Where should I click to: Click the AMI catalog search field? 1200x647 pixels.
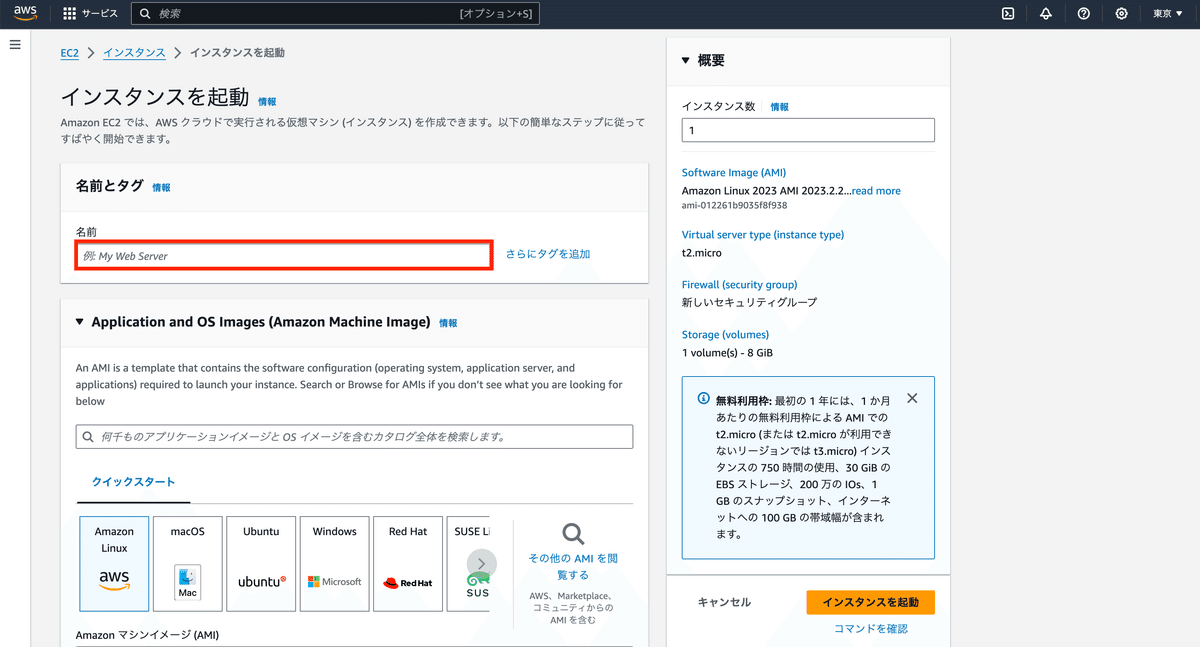pos(355,437)
